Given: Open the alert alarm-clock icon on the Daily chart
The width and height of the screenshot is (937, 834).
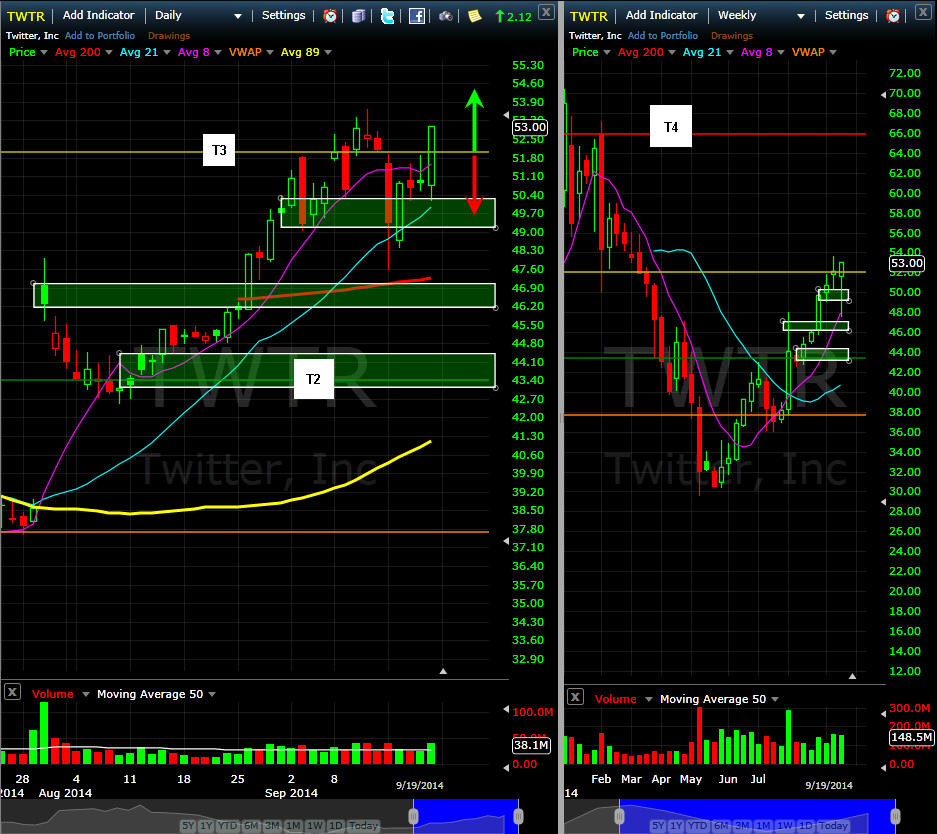Looking at the screenshot, I should point(330,16).
